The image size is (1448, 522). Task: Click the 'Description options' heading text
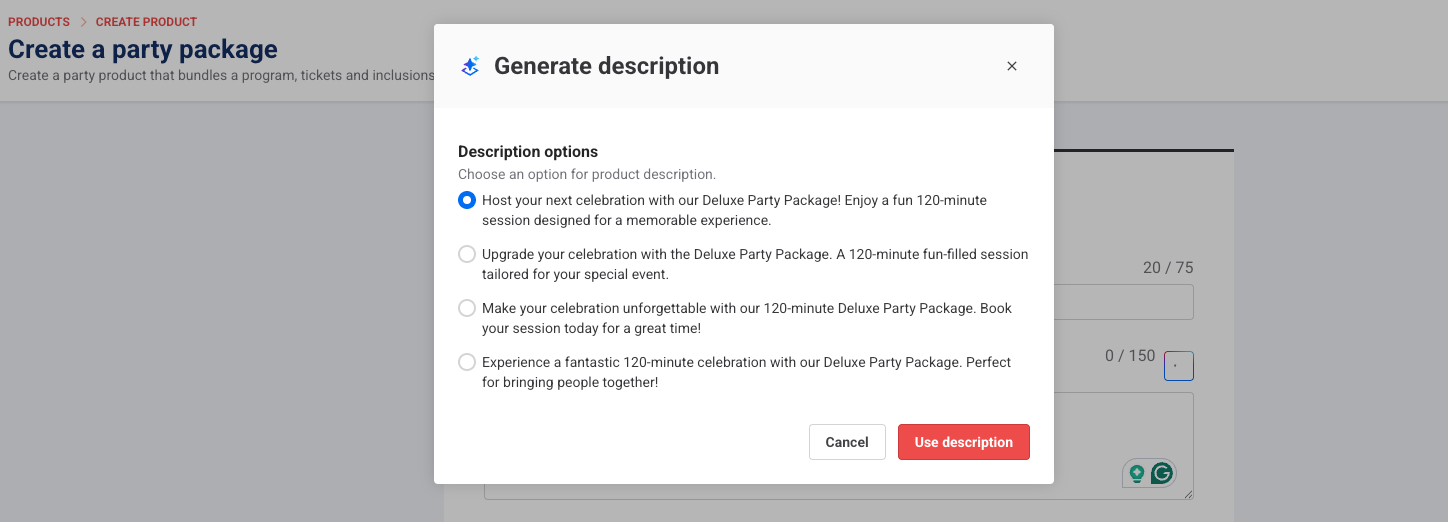528,152
